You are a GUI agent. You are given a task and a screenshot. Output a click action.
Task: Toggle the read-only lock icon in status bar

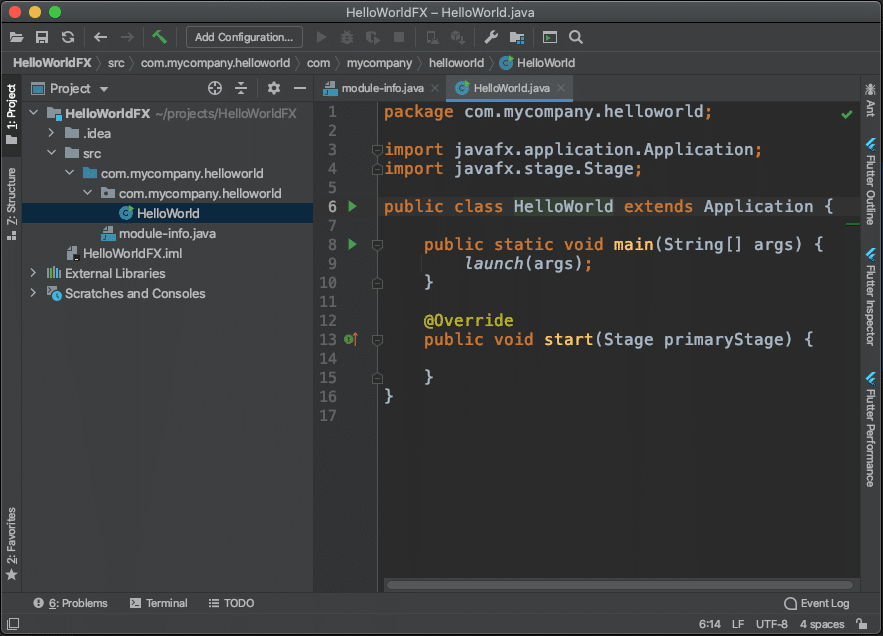[862, 624]
